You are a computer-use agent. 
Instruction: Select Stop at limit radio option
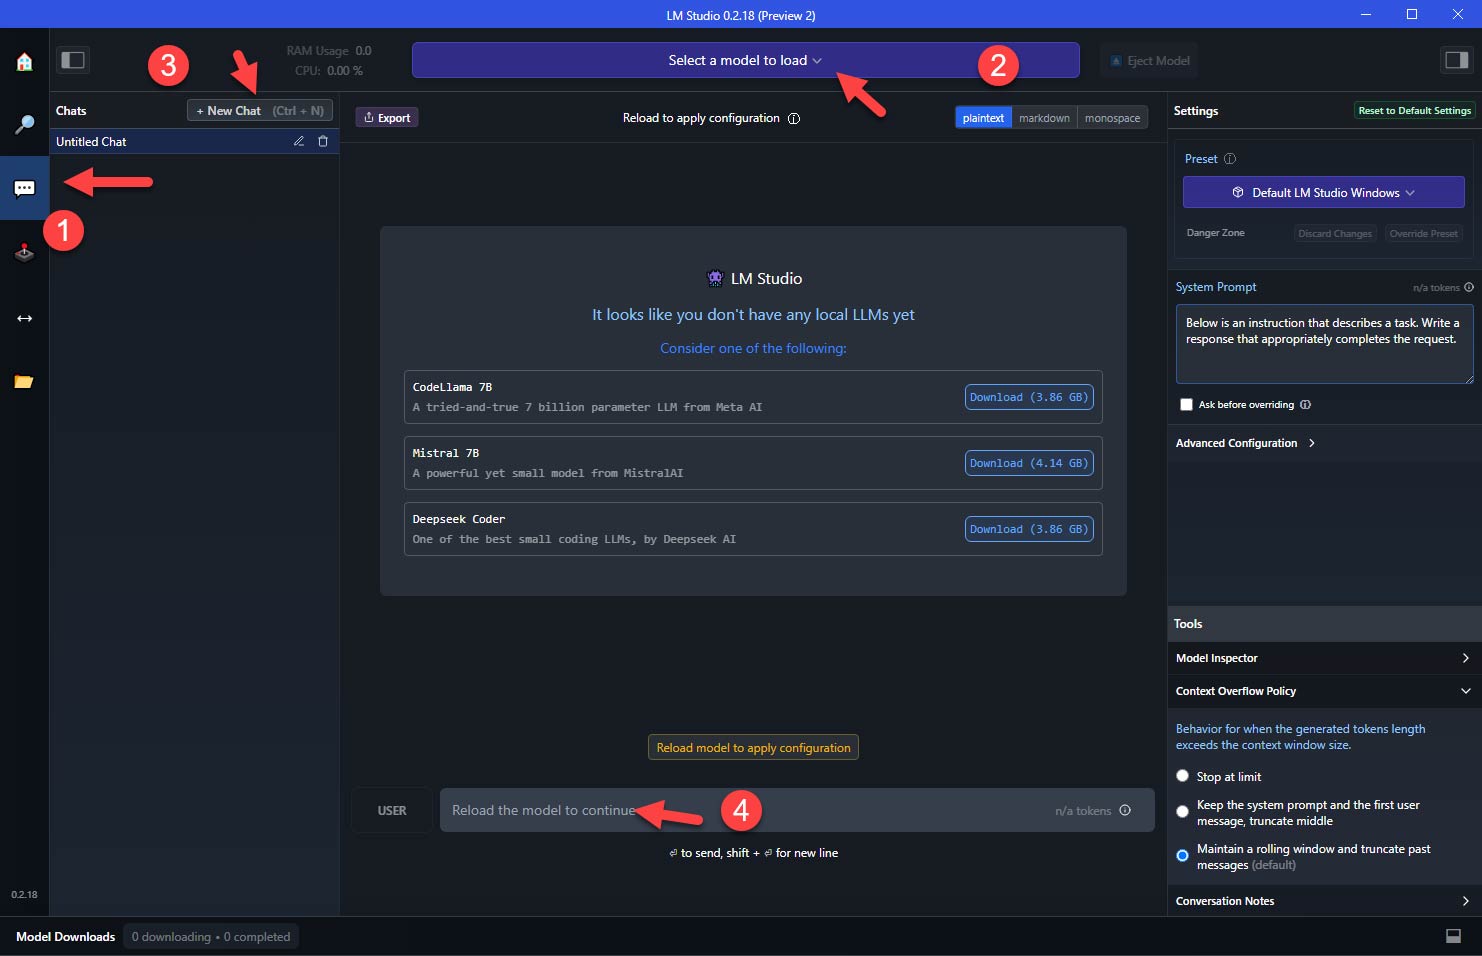point(1182,776)
